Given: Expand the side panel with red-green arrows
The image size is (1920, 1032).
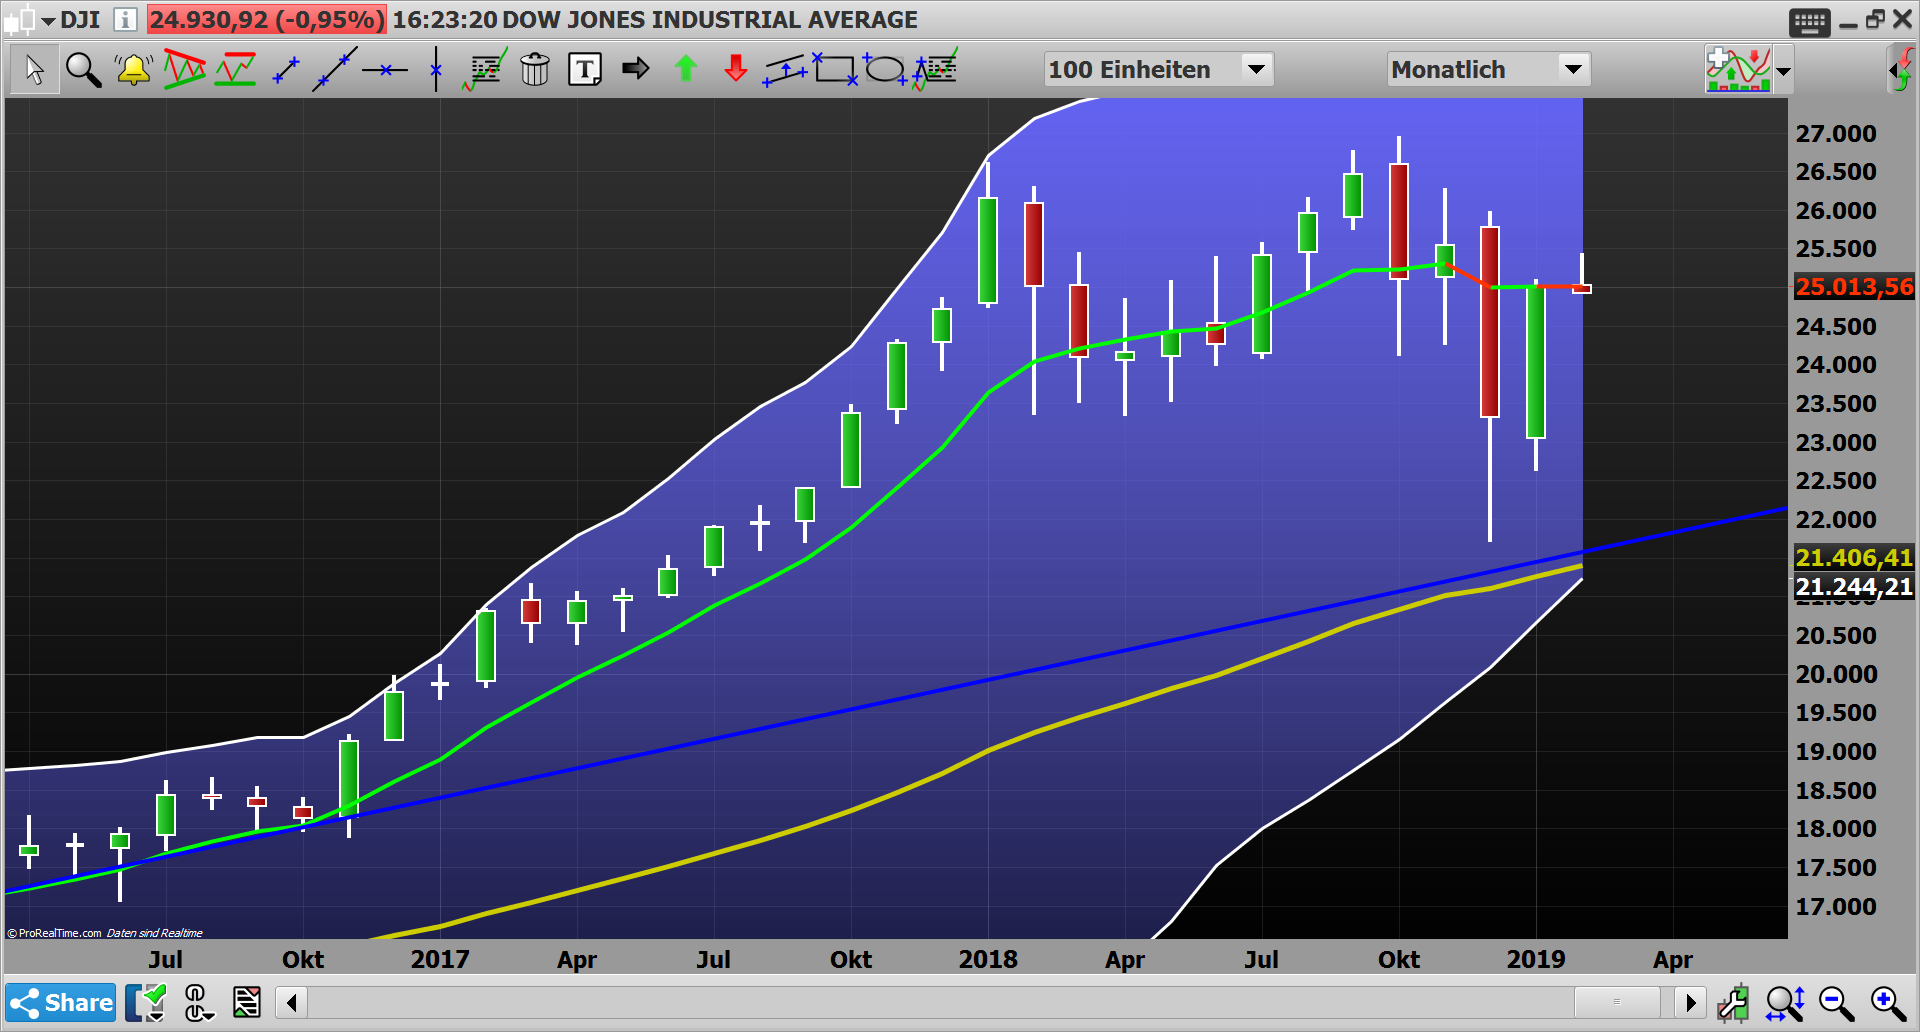Looking at the screenshot, I should coord(1901,70).
